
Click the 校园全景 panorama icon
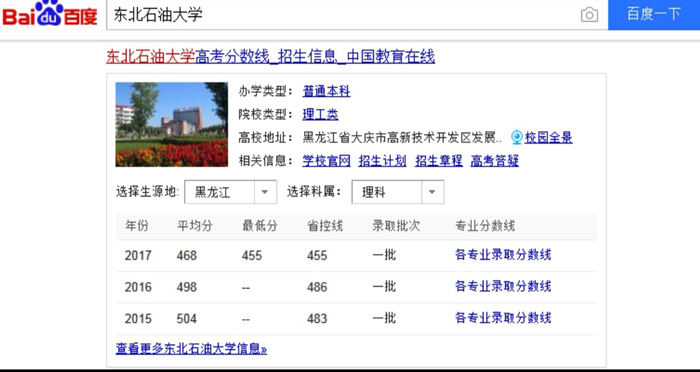coord(517,138)
